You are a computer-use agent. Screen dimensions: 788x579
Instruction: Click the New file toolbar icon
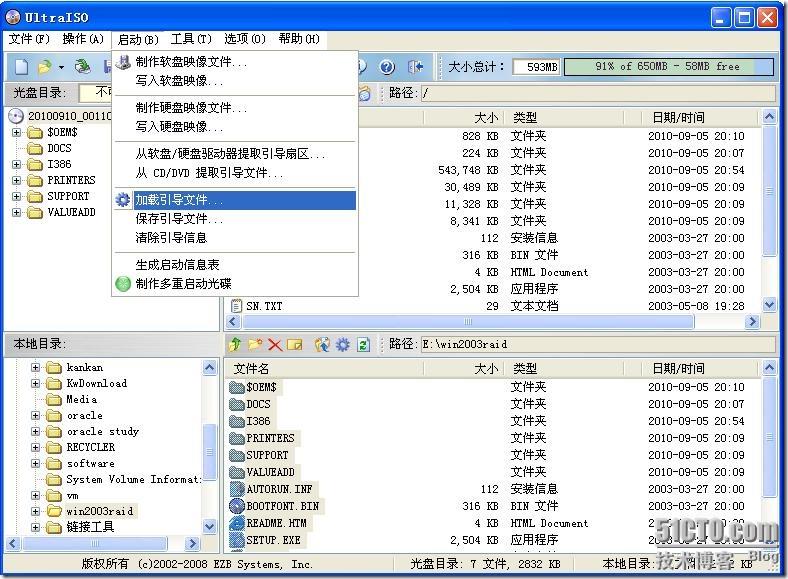[21, 67]
